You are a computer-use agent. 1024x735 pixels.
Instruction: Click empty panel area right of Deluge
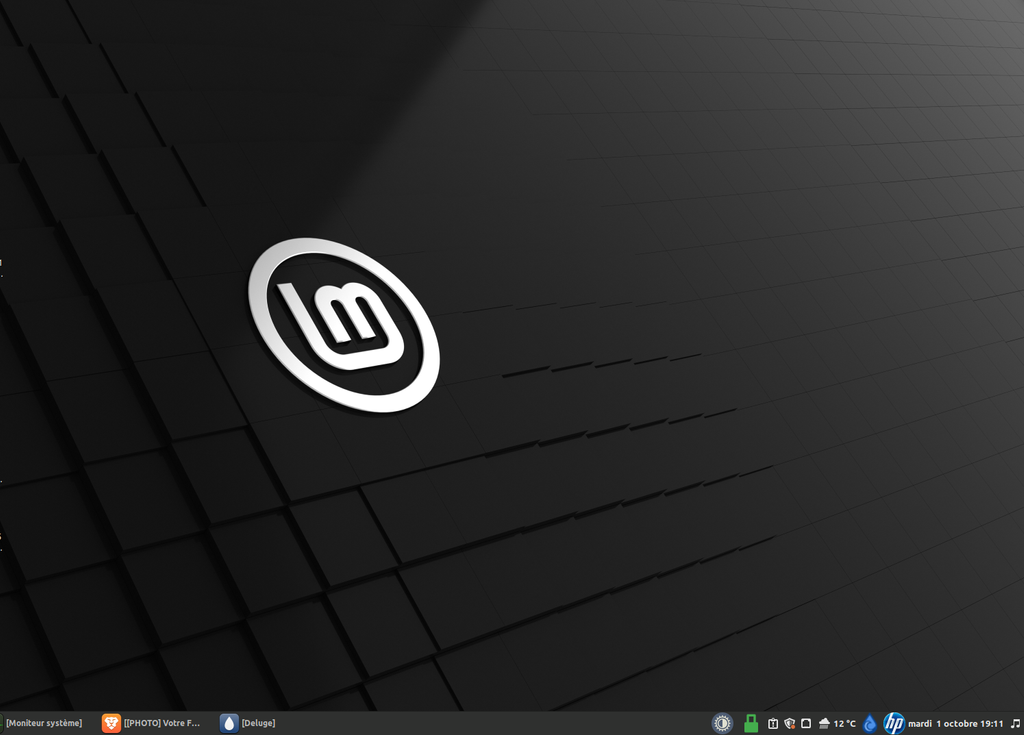tap(480, 723)
